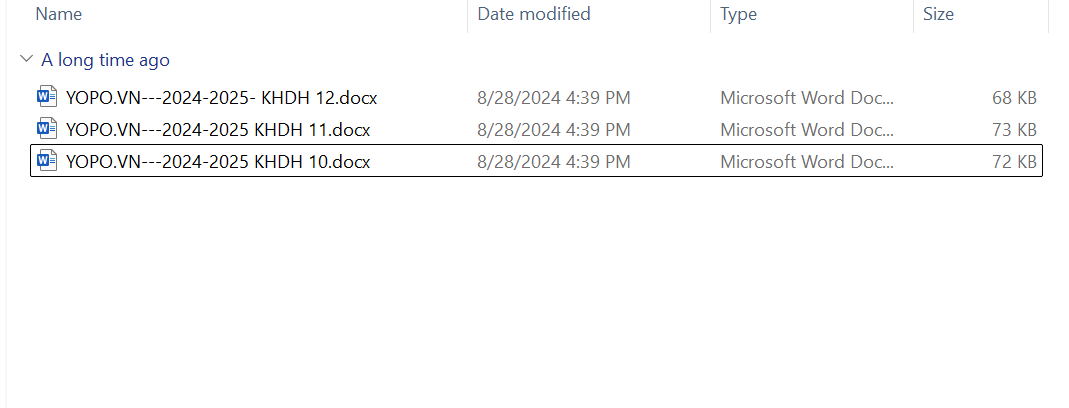1069x408 pixels.
Task: Click the 72 KB size value
Action: point(1013,162)
